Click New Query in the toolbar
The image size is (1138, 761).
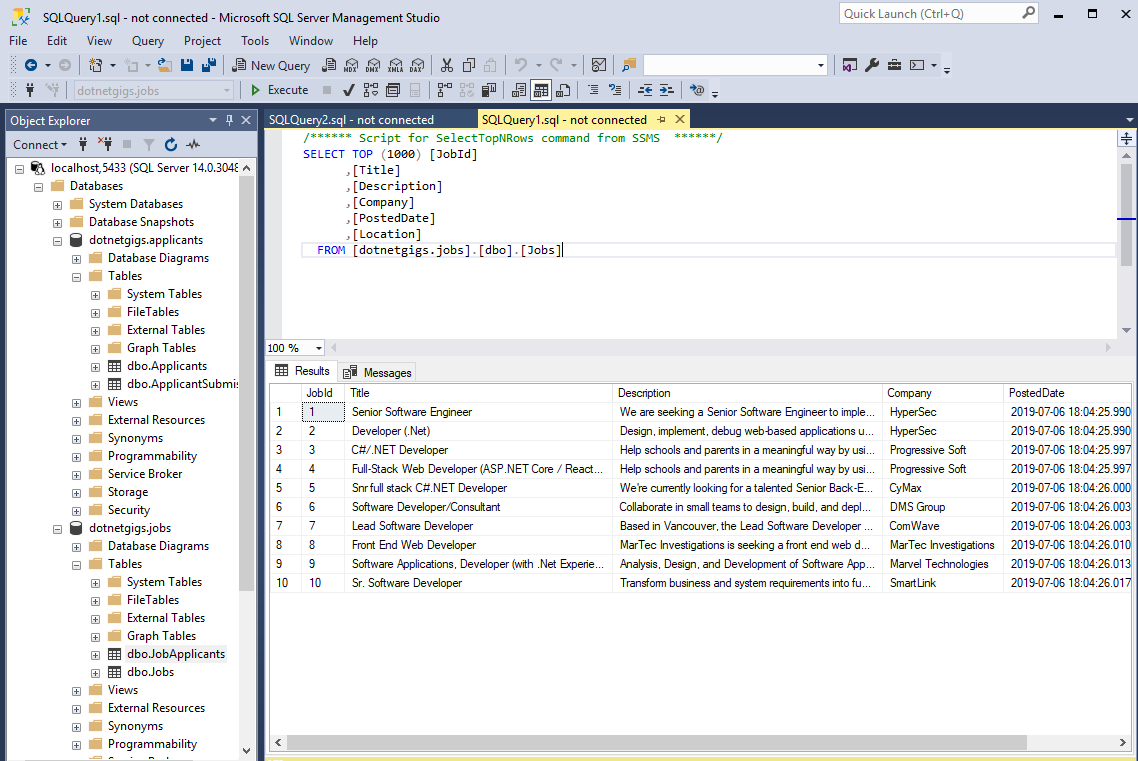point(271,65)
